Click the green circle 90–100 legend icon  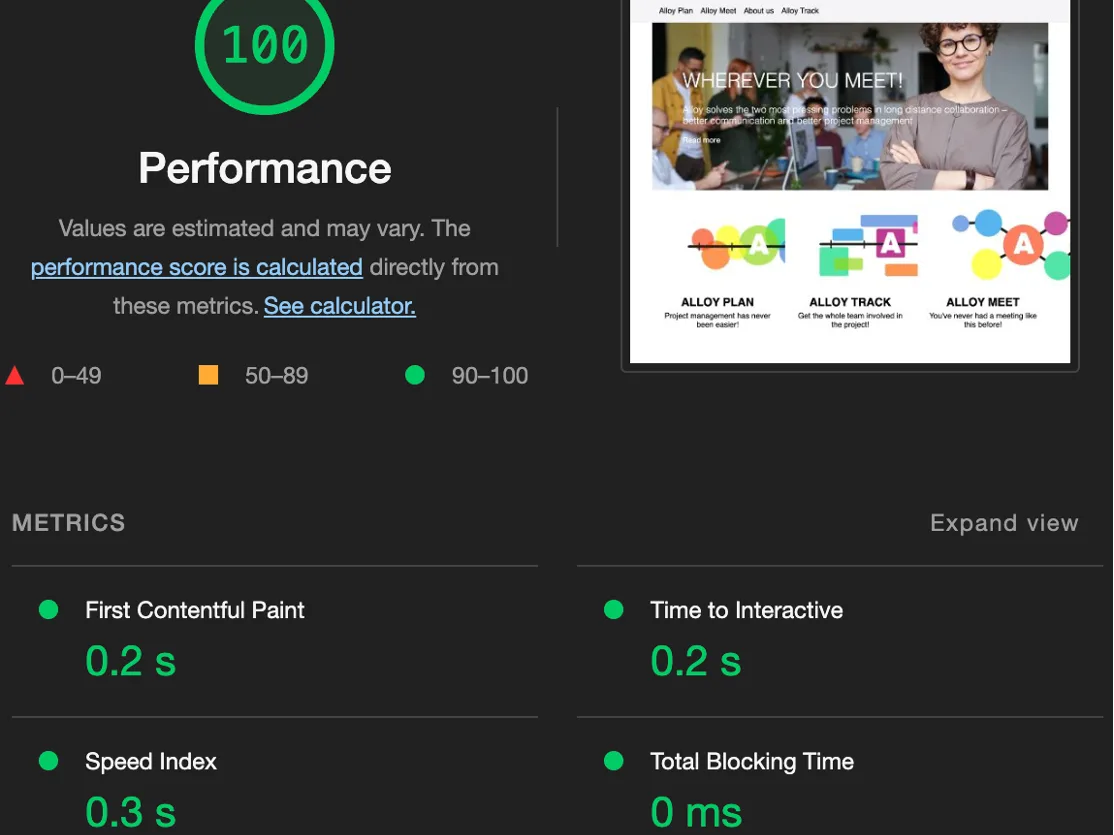(x=415, y=375)
